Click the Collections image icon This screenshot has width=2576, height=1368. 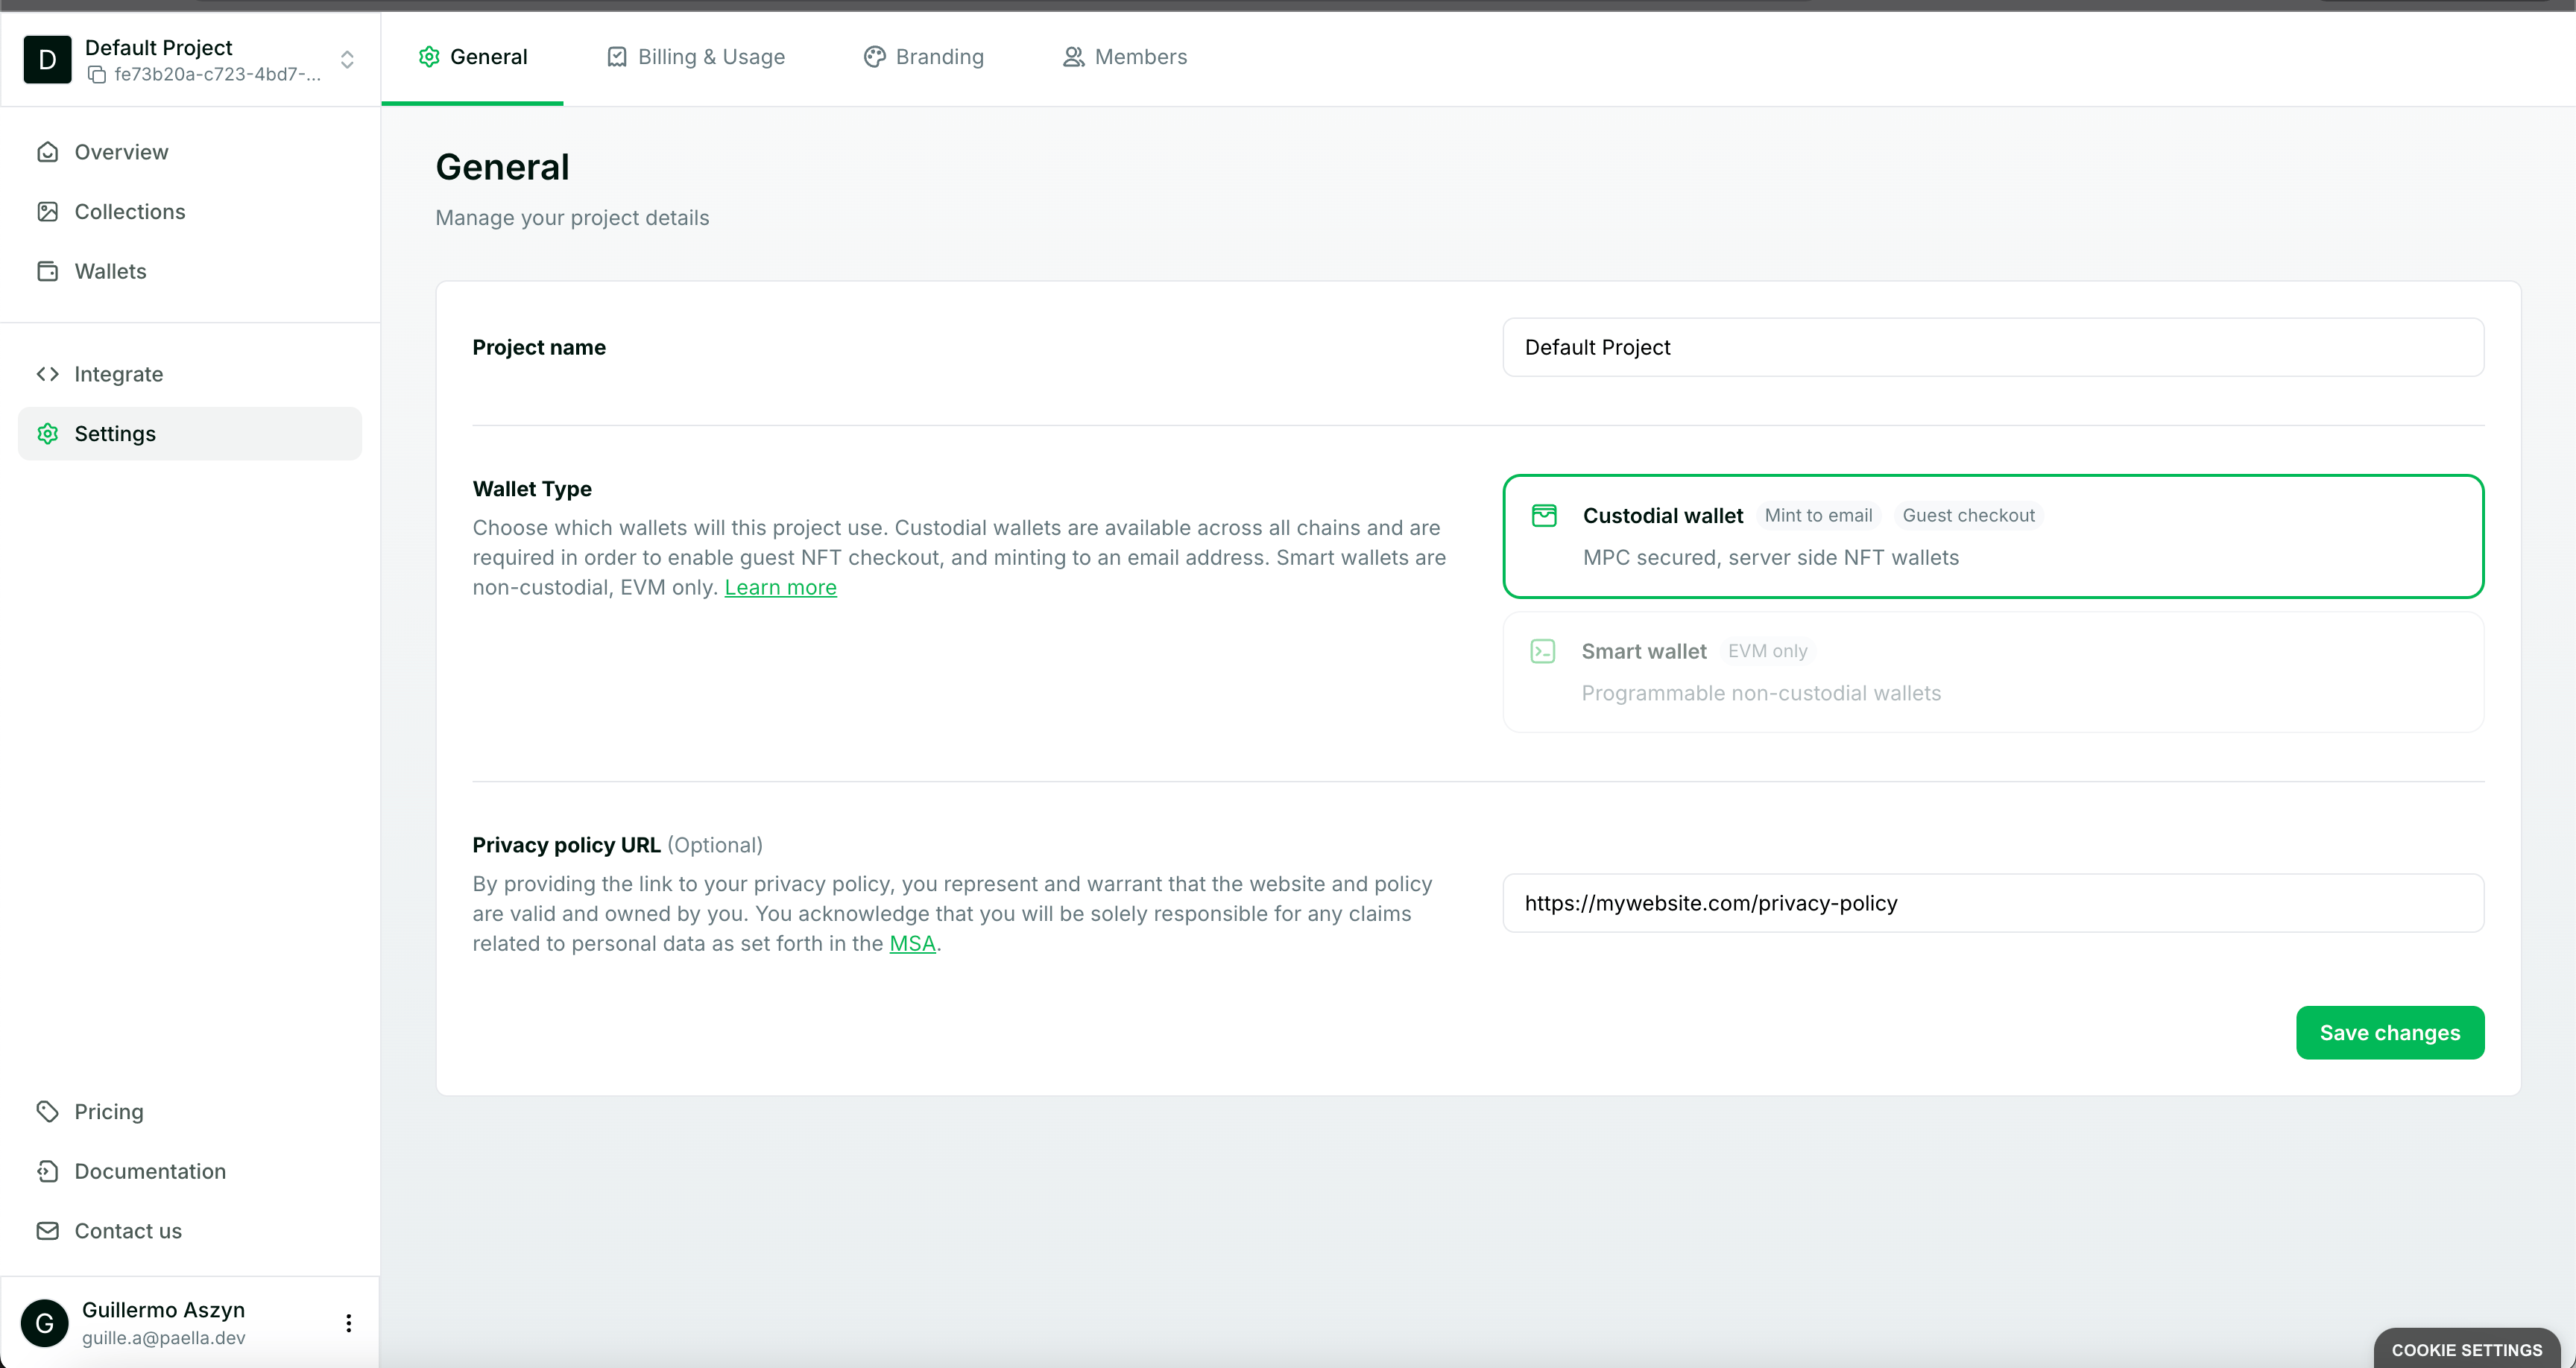coord(47,212)
